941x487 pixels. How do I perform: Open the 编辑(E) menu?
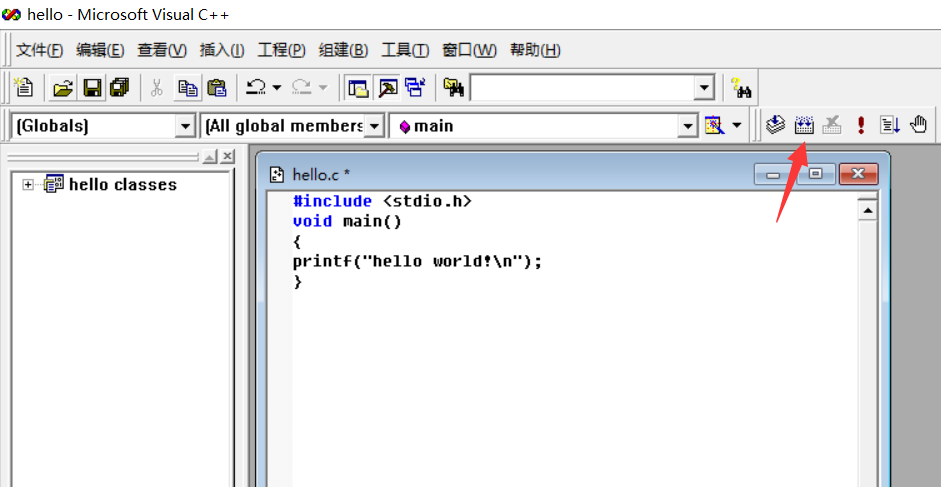coord(100,50)
